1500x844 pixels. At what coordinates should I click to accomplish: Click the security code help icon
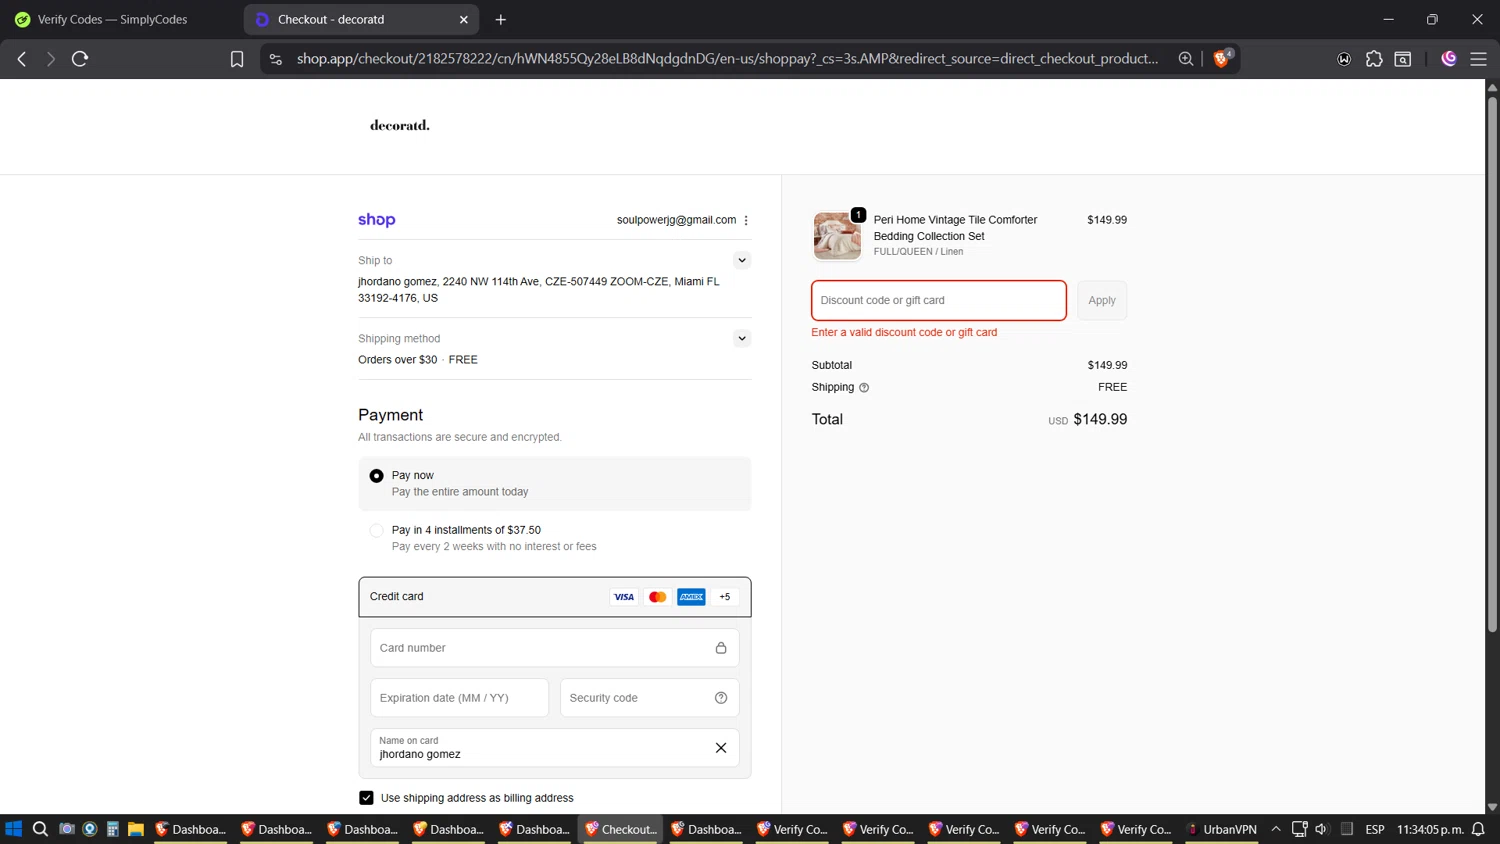click(x=721, y=698)
